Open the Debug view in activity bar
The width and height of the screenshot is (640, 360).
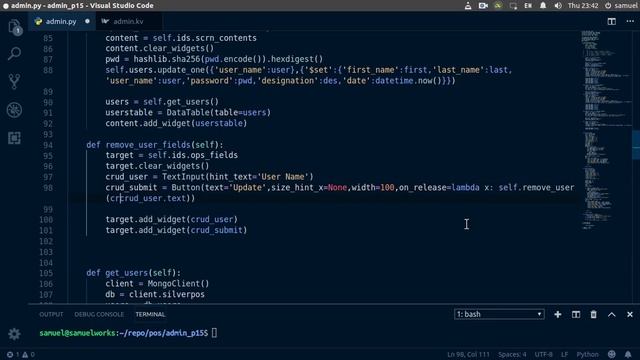[x=14, y=110]
